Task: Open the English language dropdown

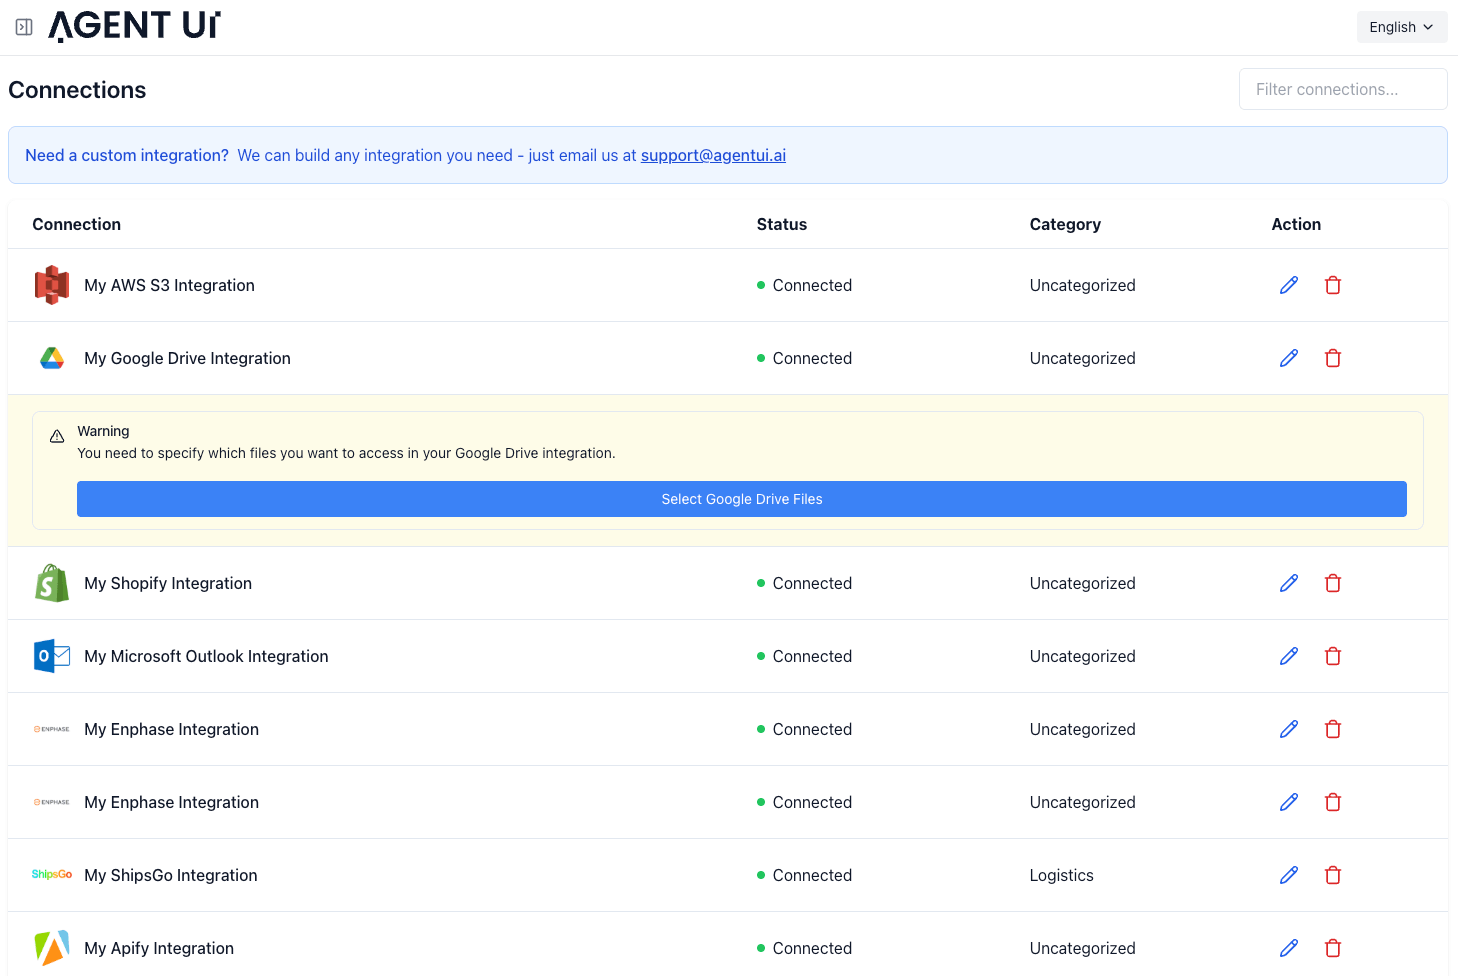Action: (1401, 27)
